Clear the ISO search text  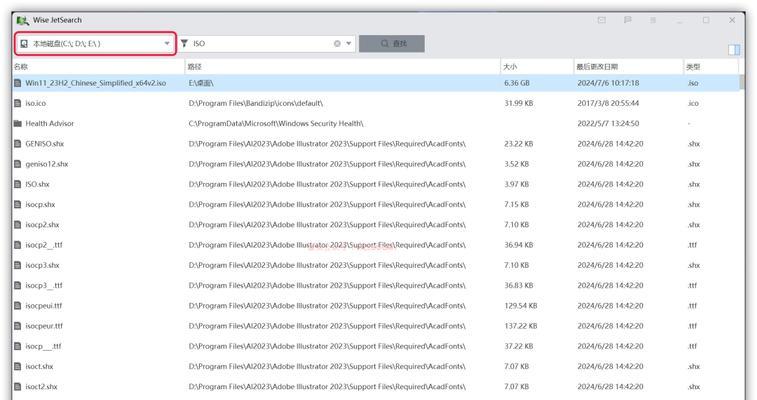[337, 43]
